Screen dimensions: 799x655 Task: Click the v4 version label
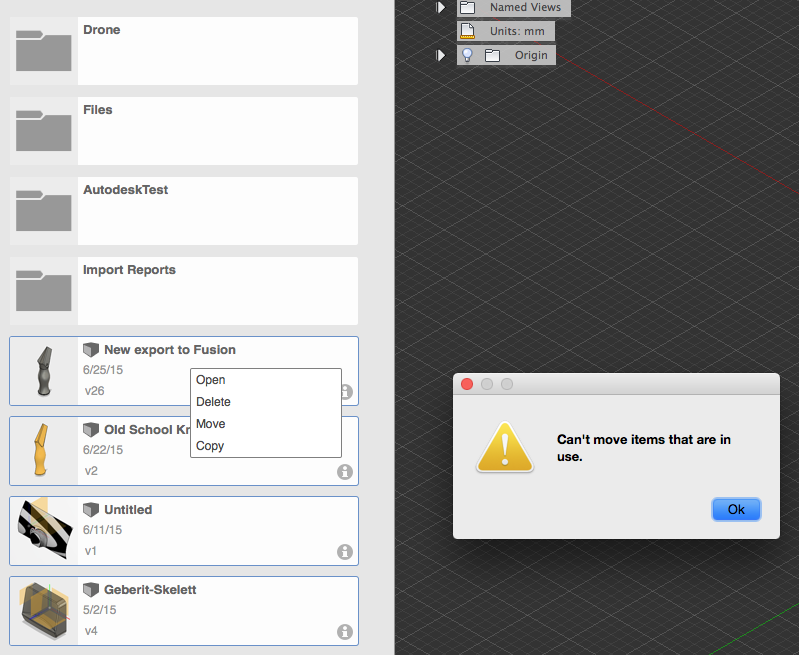91,631
